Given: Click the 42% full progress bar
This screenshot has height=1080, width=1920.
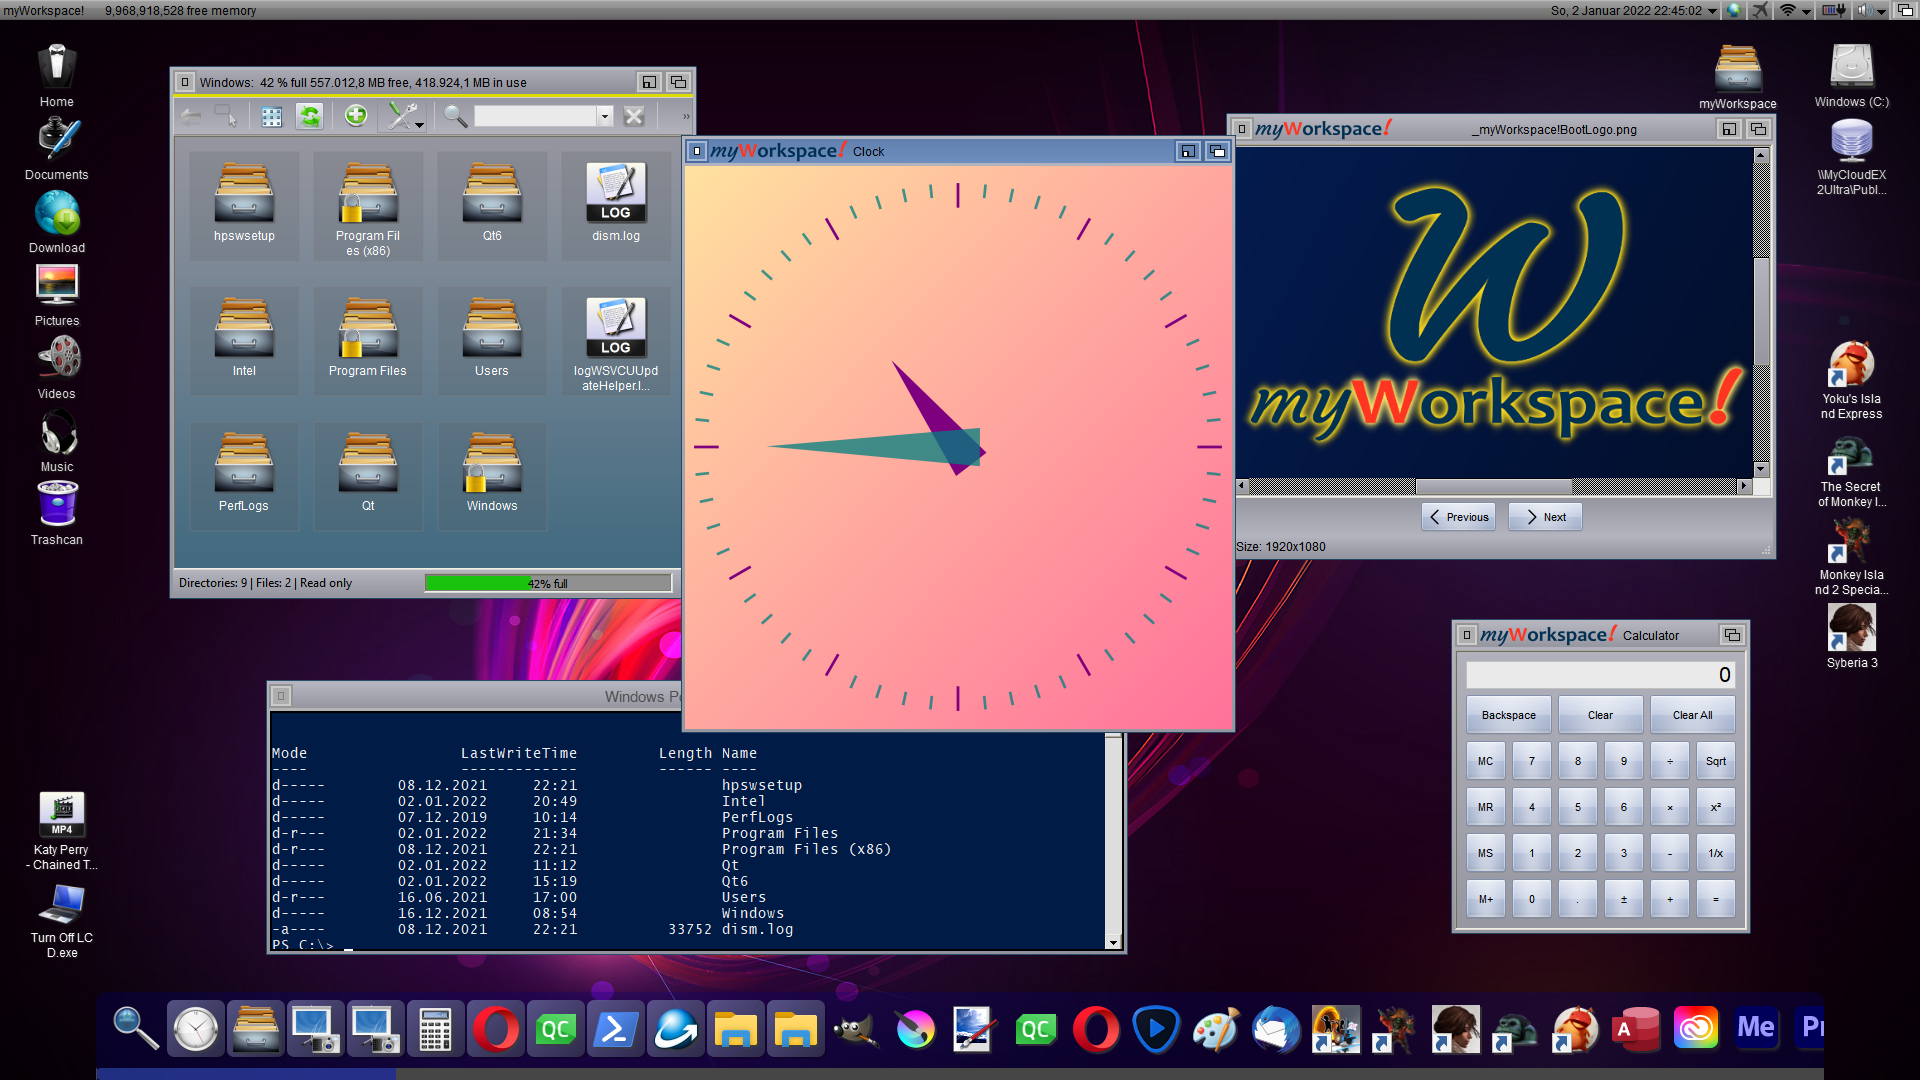Looking at the screenshot, I should click(548, 582).
